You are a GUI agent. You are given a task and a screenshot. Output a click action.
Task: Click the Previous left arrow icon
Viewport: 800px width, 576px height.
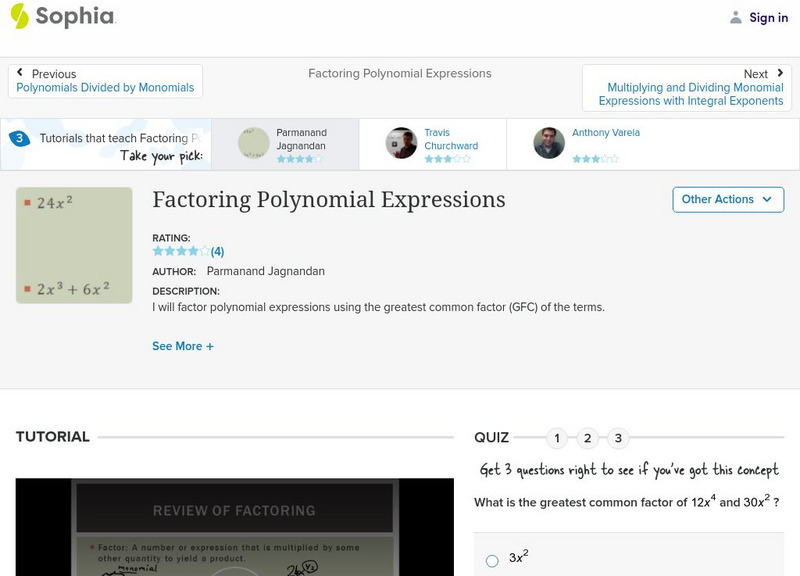point(21,73)
